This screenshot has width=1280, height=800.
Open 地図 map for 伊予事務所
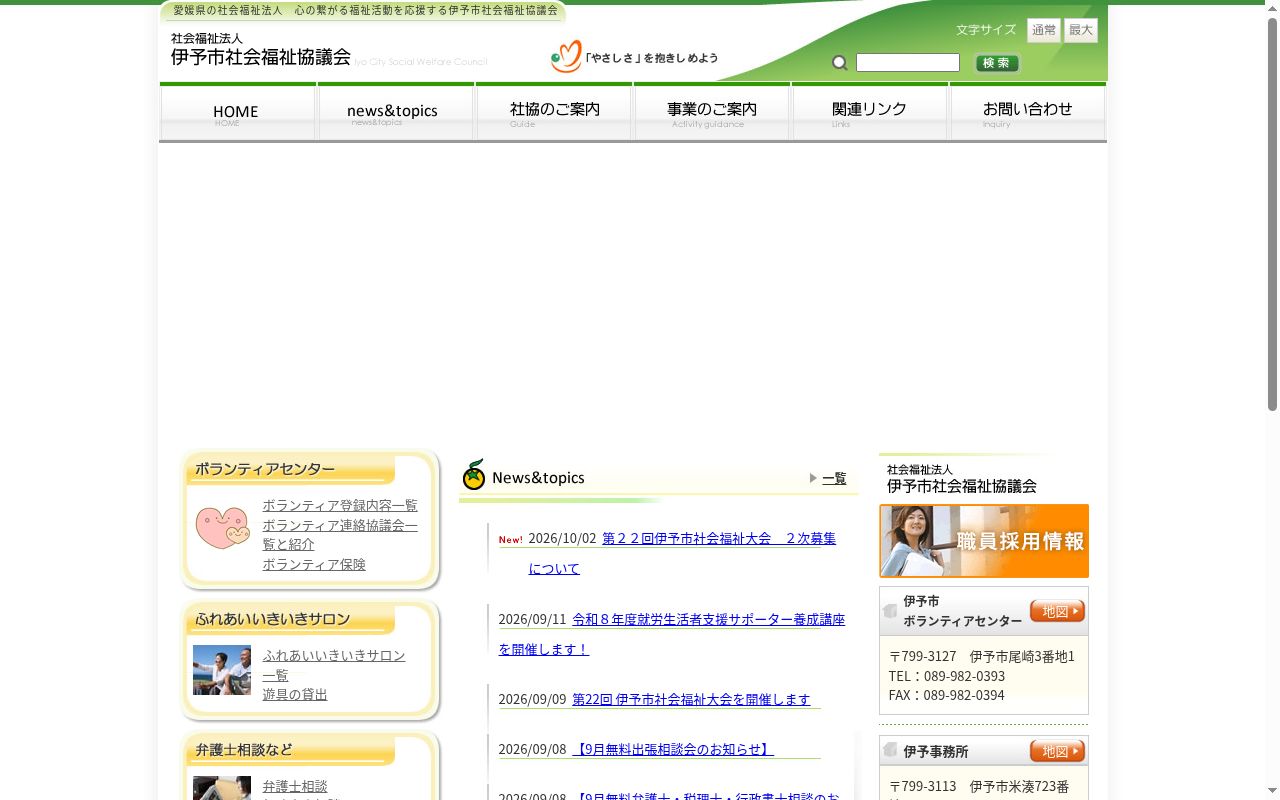click(x=1057, y=751)
